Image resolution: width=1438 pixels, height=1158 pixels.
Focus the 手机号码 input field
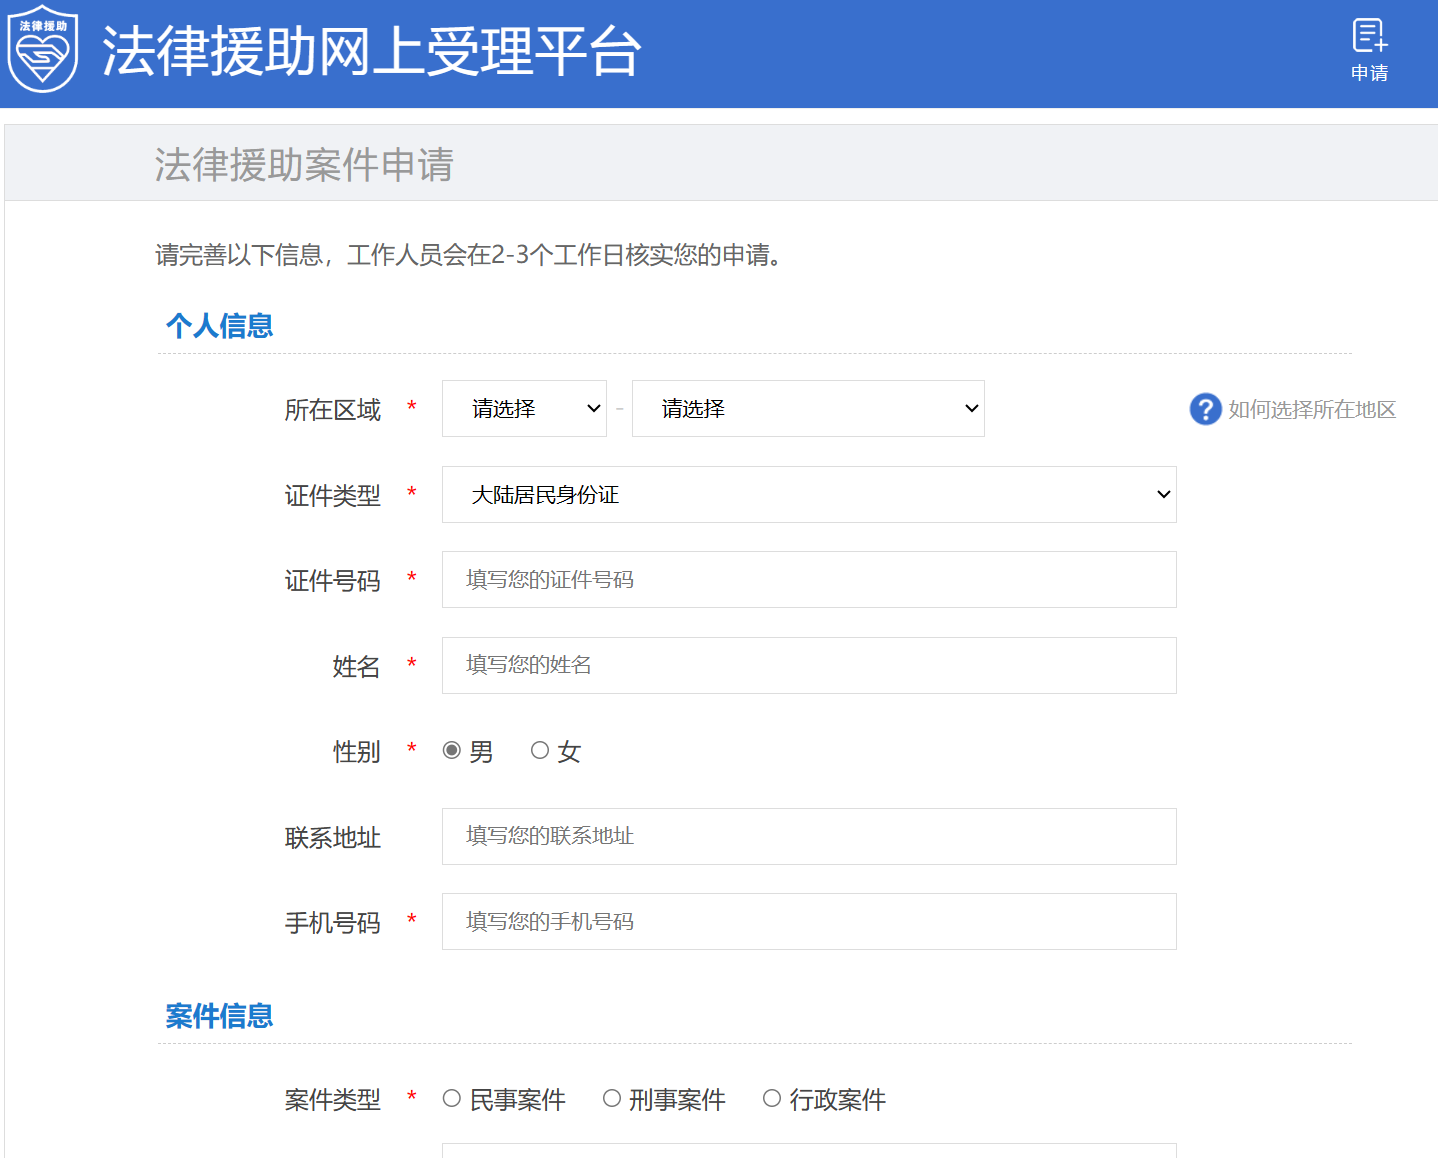point(809,922)
